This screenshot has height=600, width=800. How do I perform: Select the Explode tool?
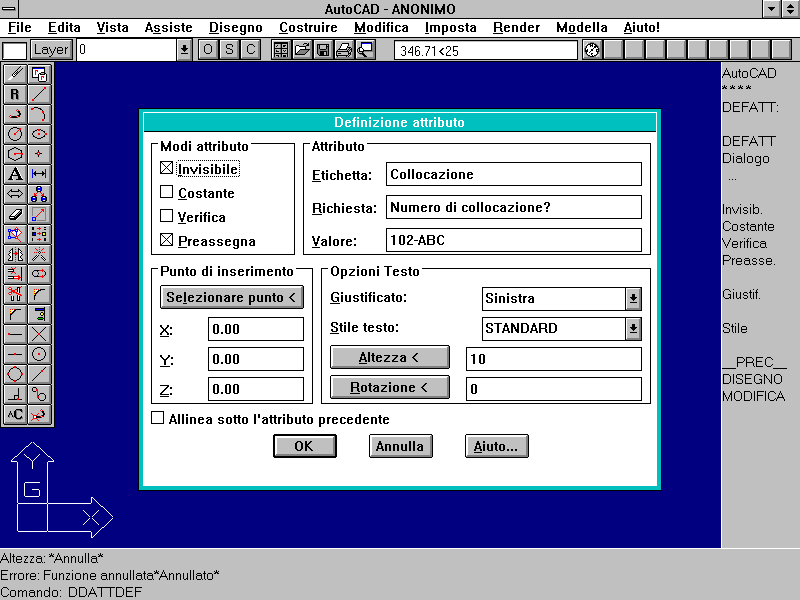tap(39, 254)
